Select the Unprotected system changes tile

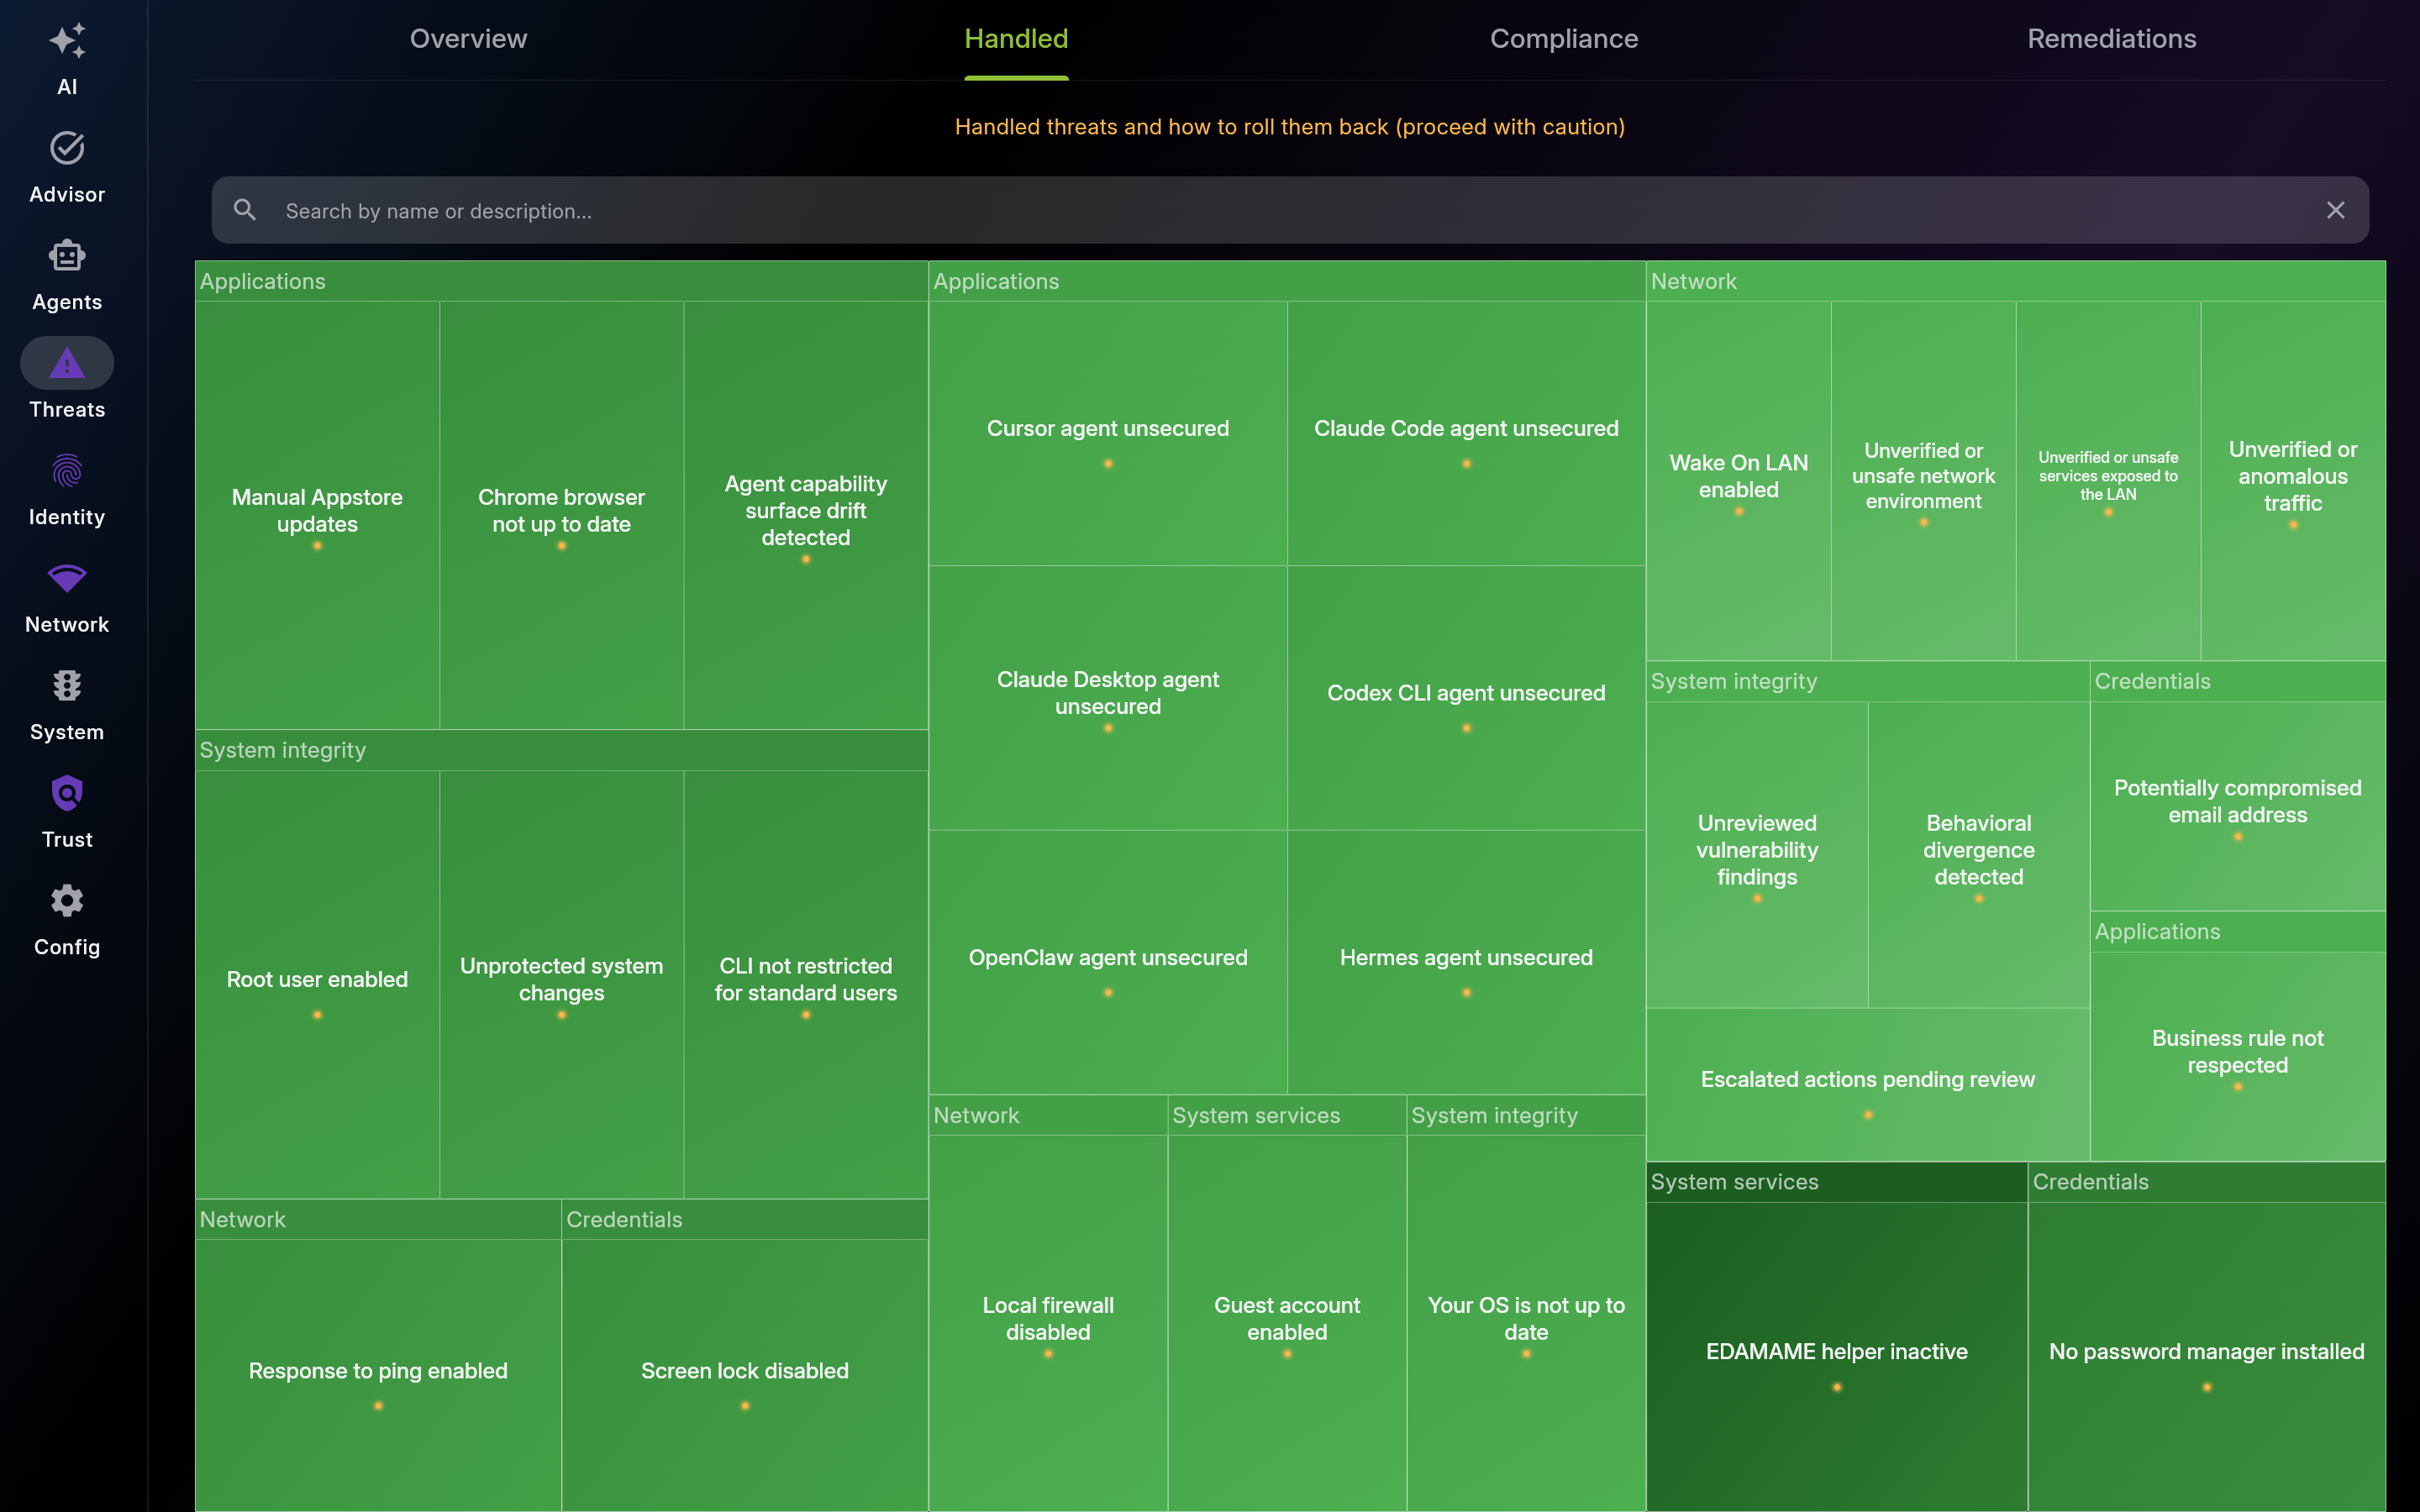coord(562,984)
